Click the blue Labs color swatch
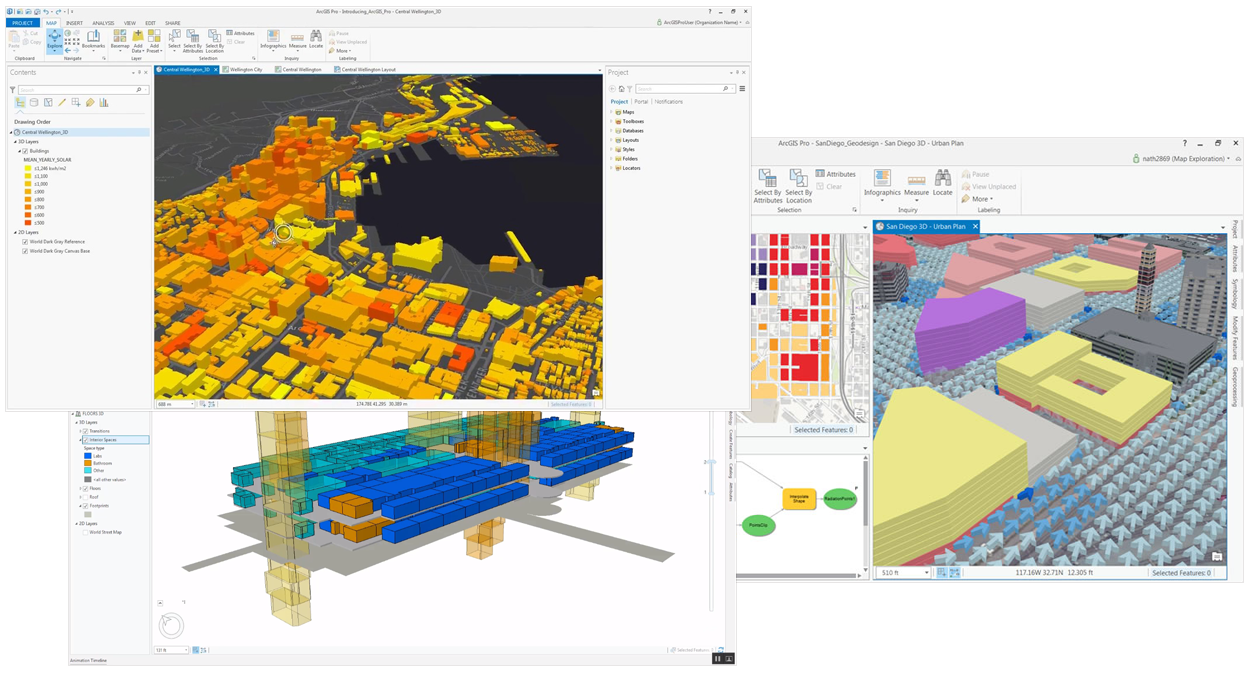 (88, 456)
